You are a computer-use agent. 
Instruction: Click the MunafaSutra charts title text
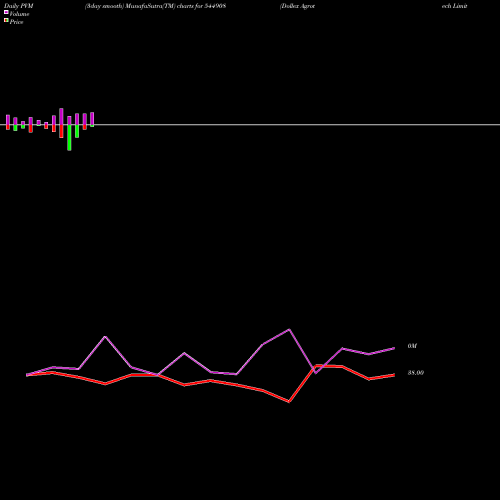(156, 6)
